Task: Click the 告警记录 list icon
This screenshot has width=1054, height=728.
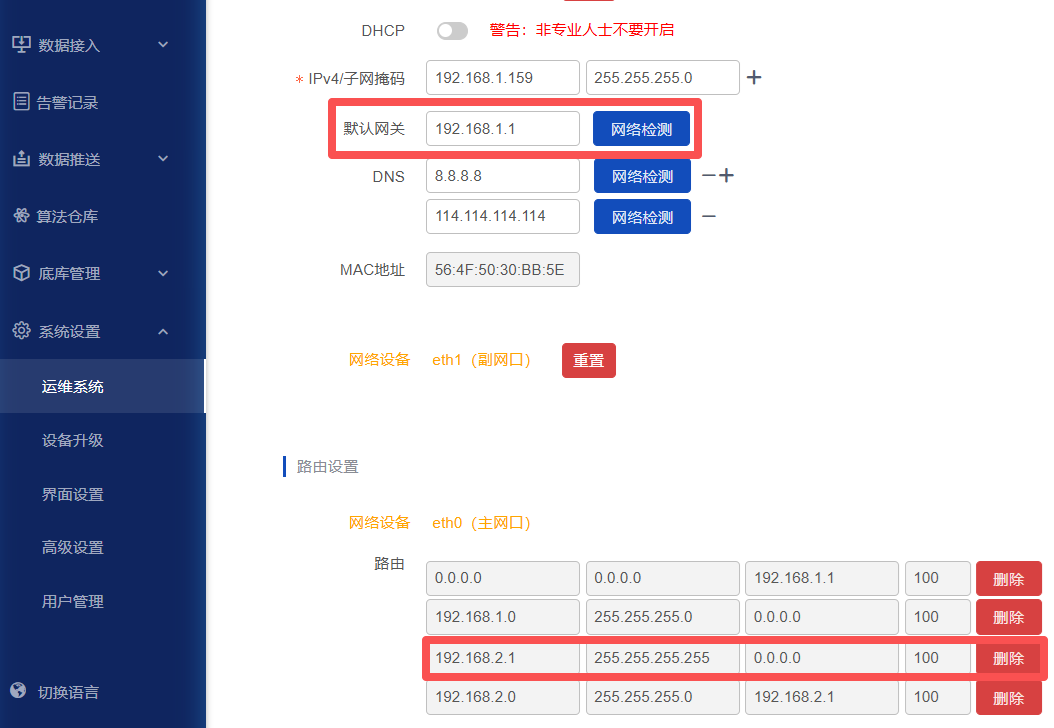Action: (x=21, y=101)
